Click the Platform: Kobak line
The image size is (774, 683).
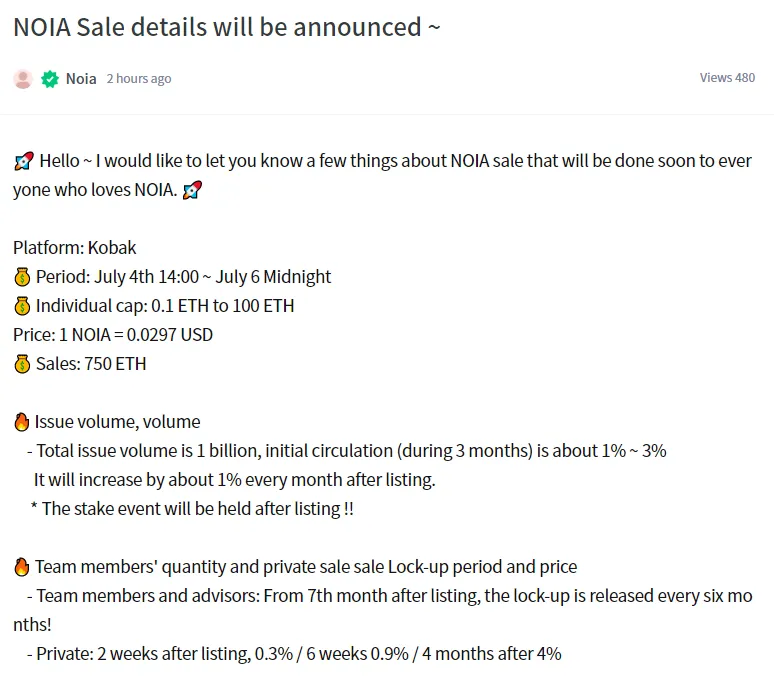(x=75, y=248)
